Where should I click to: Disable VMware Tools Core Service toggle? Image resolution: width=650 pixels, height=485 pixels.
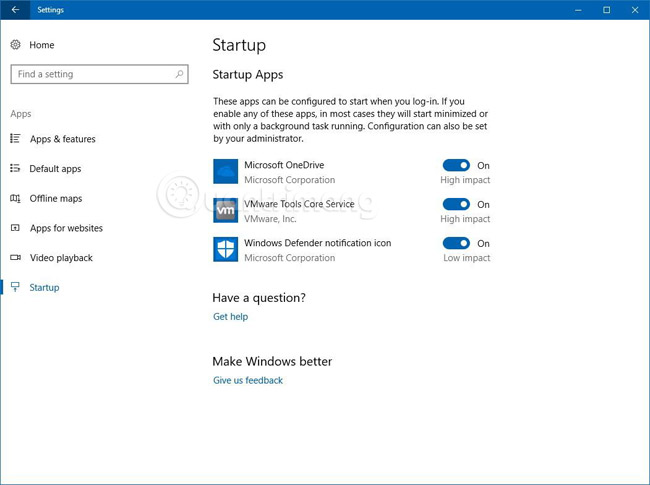(456, 204)
